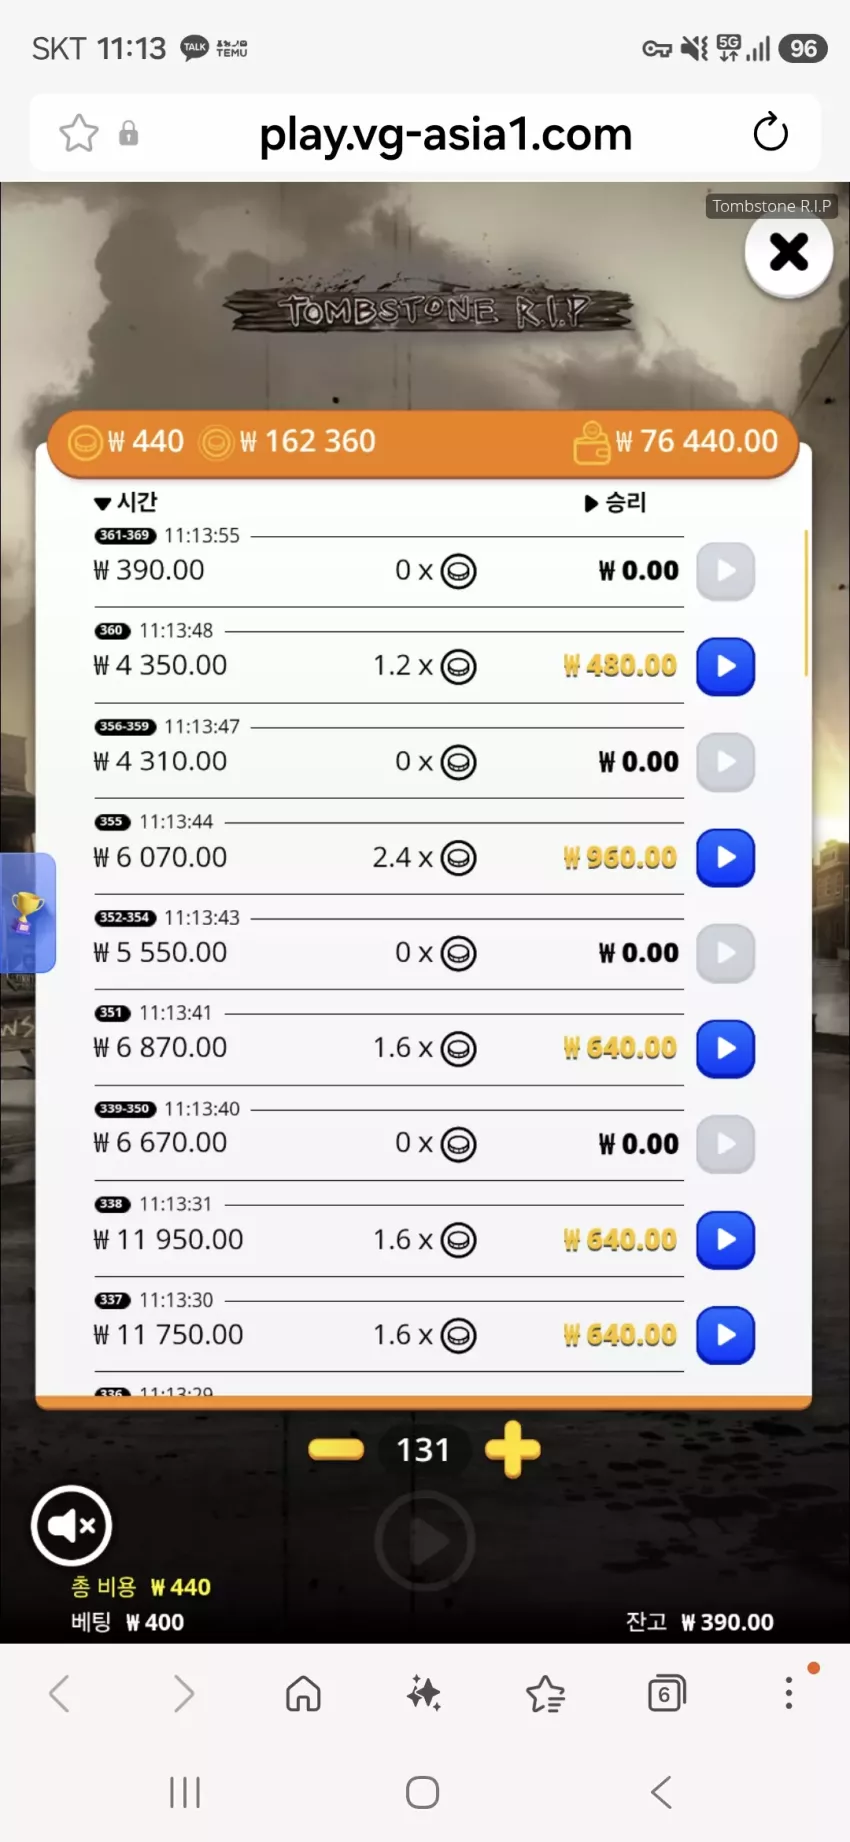
Task: Bookmark the site with the star icon
Action: click(79, 133)
